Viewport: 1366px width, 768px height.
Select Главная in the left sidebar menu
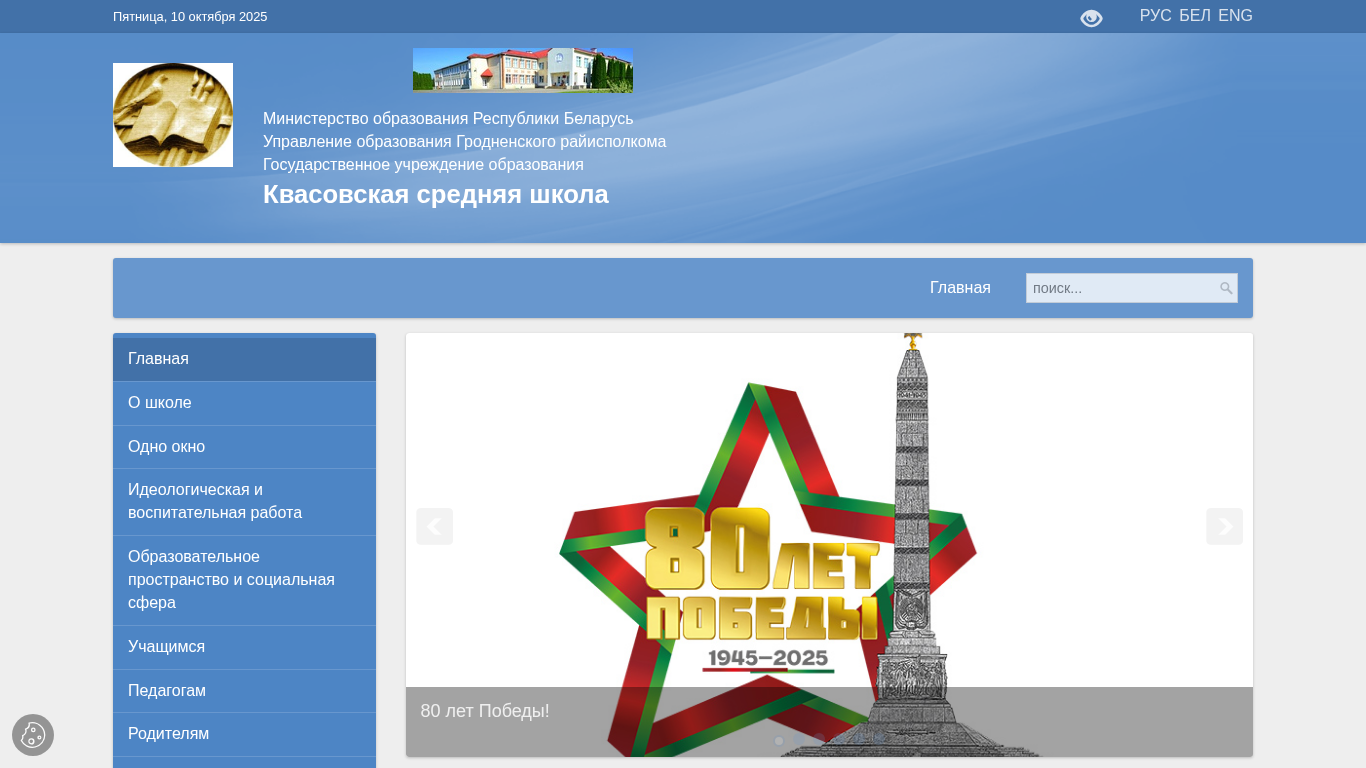[244, 359]
